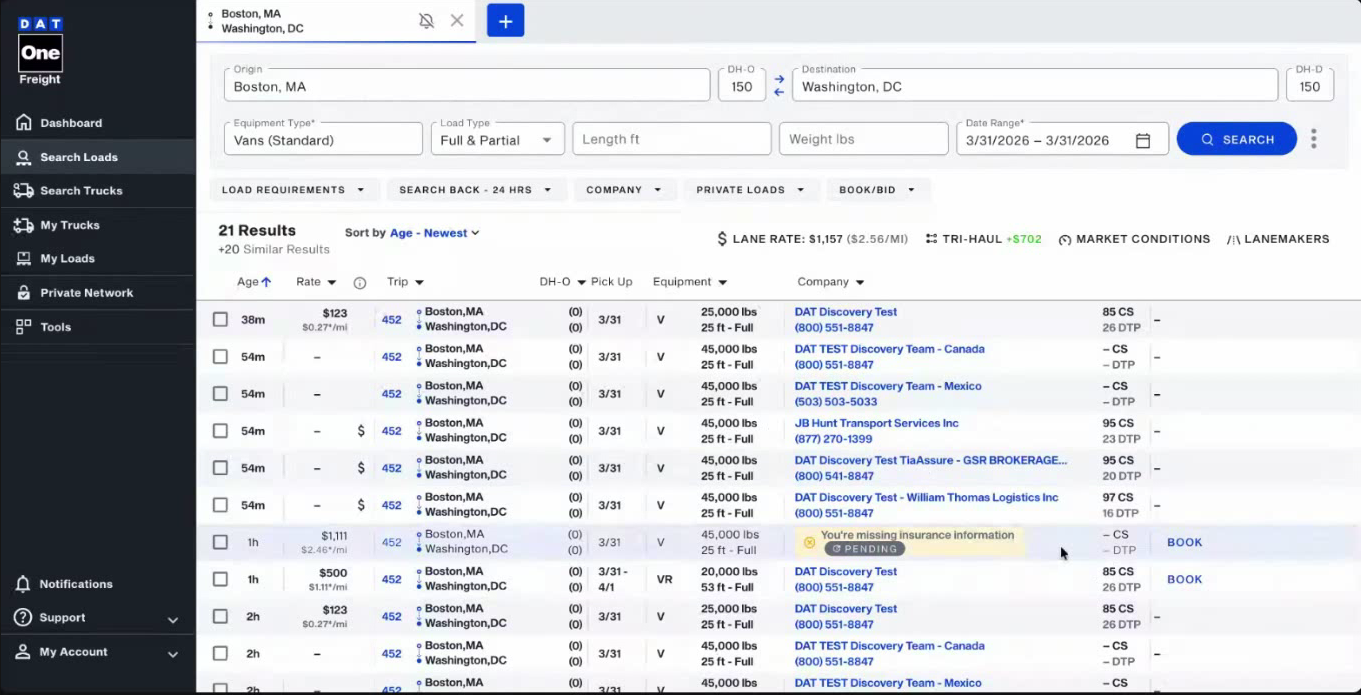Click BOOK for the $500 load
The width and height of the screenshot is (1361, 695).
[x=1184, y=579]
